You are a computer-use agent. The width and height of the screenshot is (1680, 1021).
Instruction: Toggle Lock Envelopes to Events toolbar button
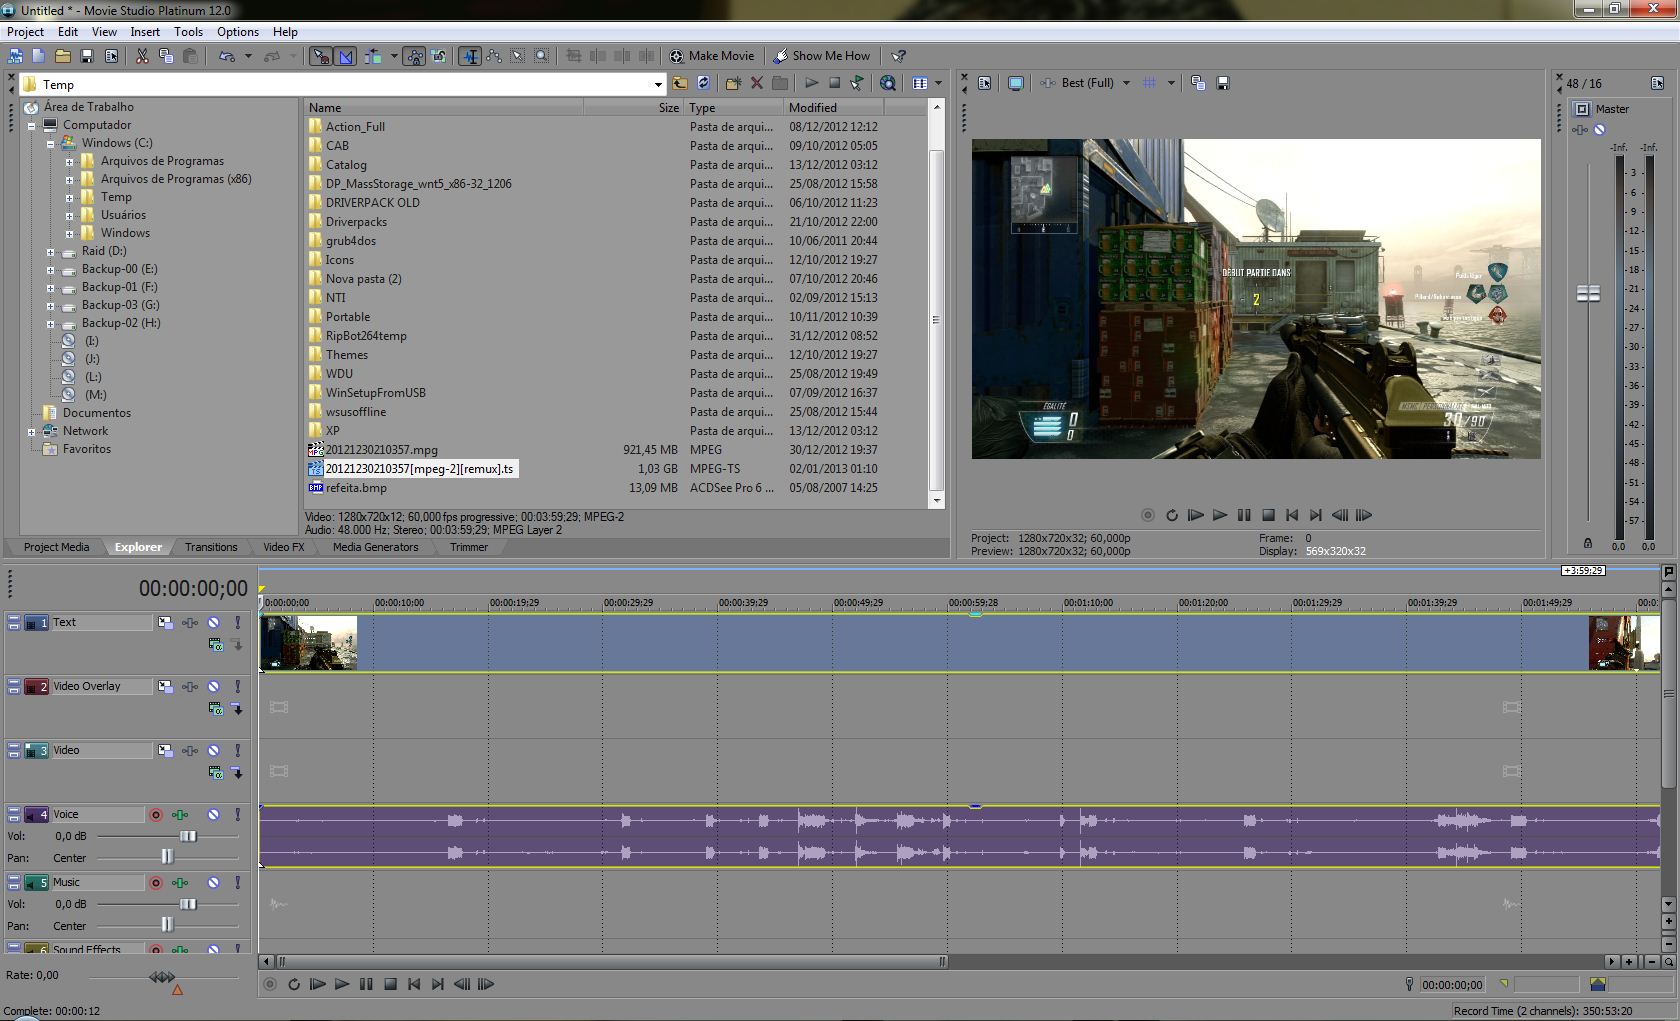click(x=415, y=56)
